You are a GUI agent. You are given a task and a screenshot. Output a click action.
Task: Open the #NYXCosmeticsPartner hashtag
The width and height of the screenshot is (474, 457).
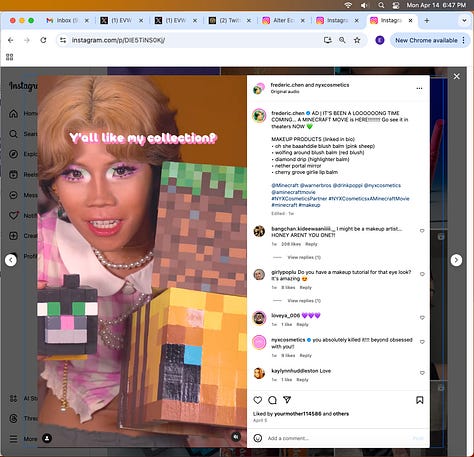(299, 199)
